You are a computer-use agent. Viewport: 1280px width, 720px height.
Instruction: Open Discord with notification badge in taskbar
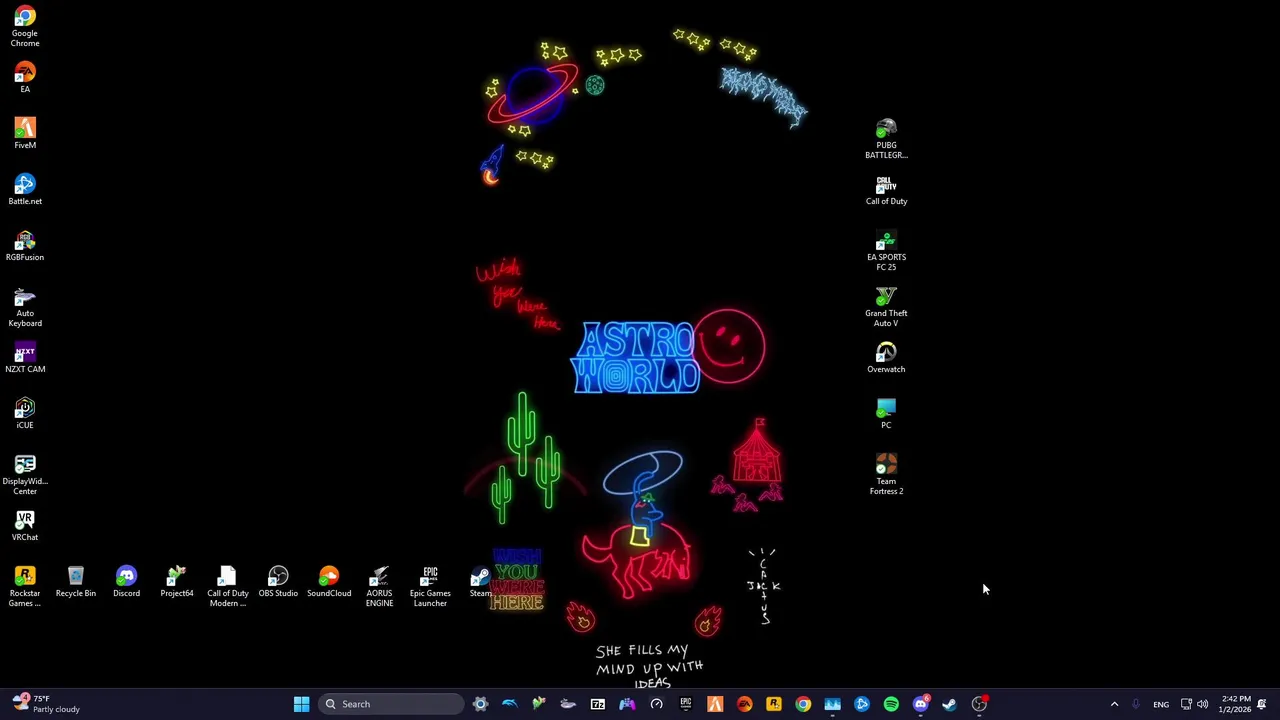coord(921,704)
